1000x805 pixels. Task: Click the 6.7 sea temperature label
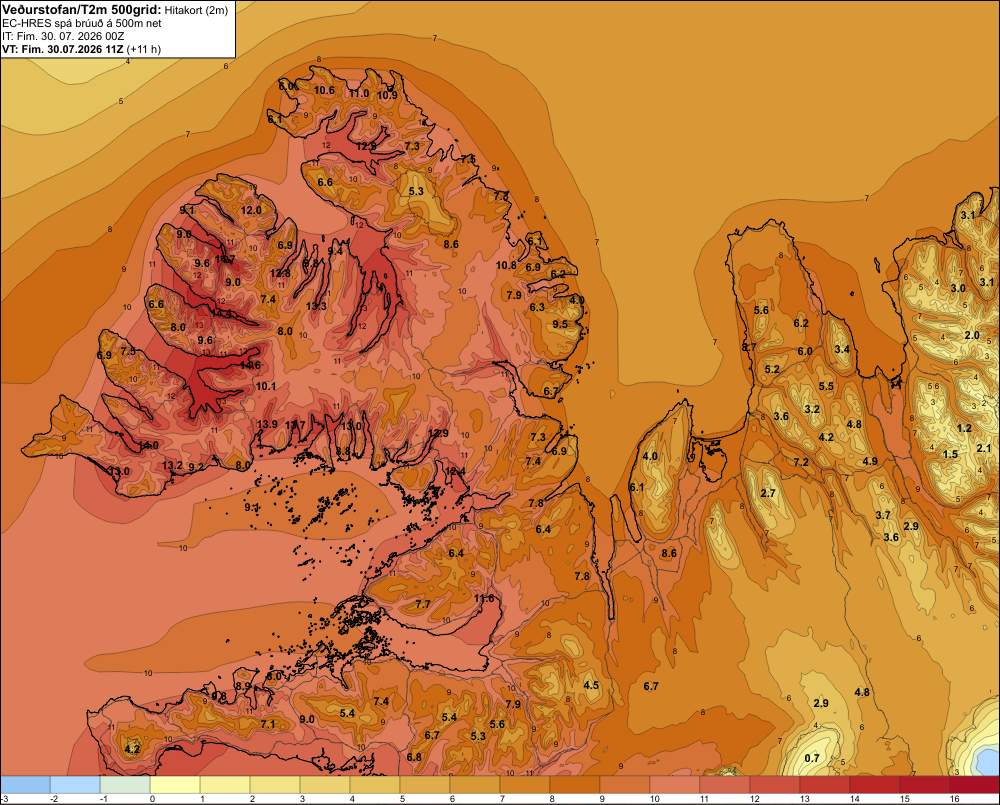click(651, 686)
